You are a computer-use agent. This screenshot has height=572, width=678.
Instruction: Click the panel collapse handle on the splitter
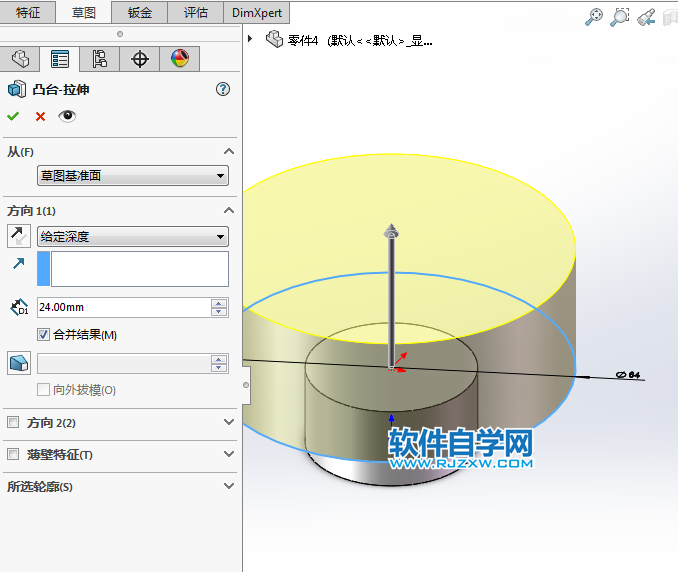(x=246, y=385)
